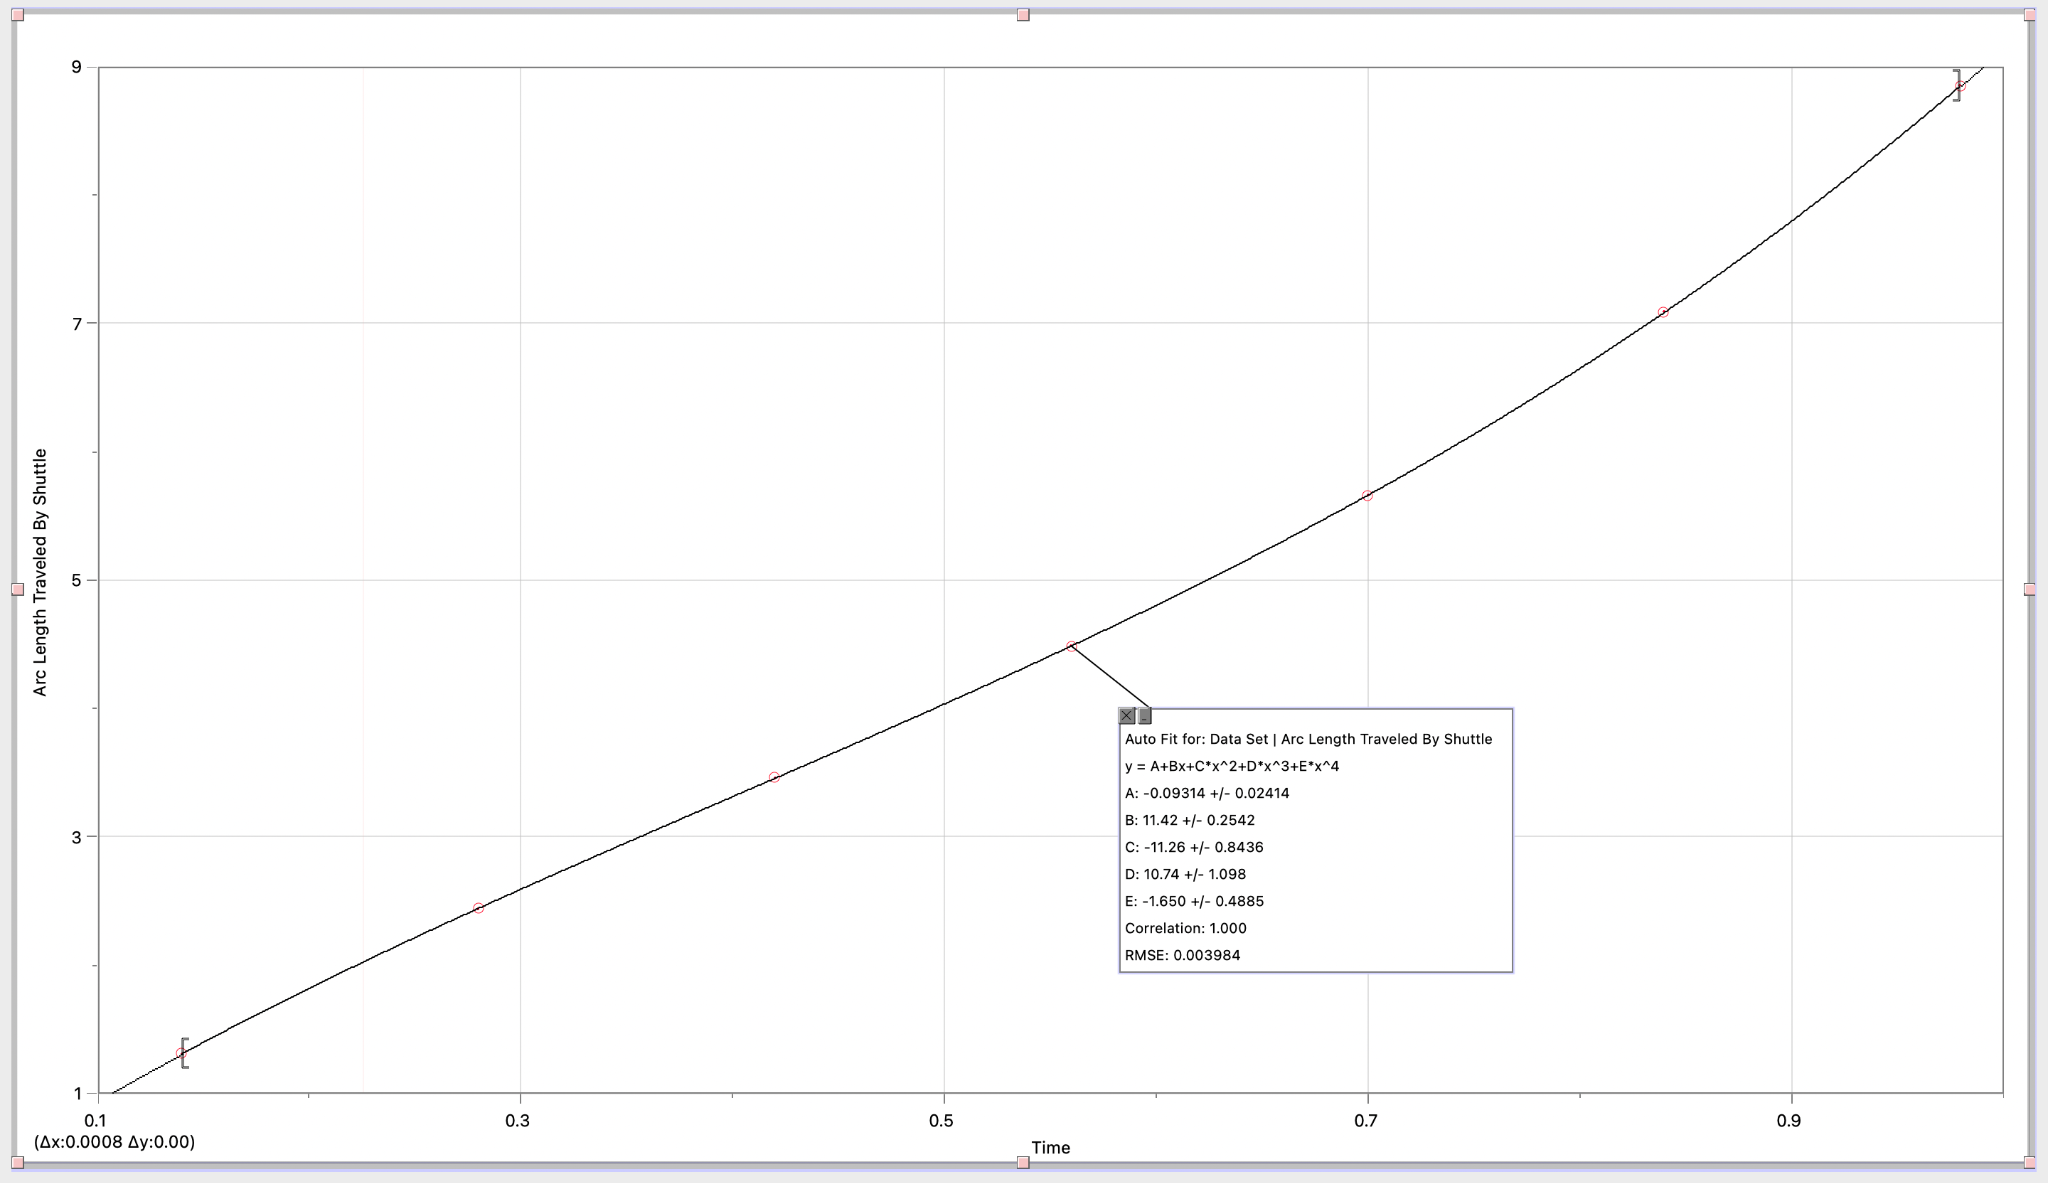Click the top-right graph selection handle

2030,15
